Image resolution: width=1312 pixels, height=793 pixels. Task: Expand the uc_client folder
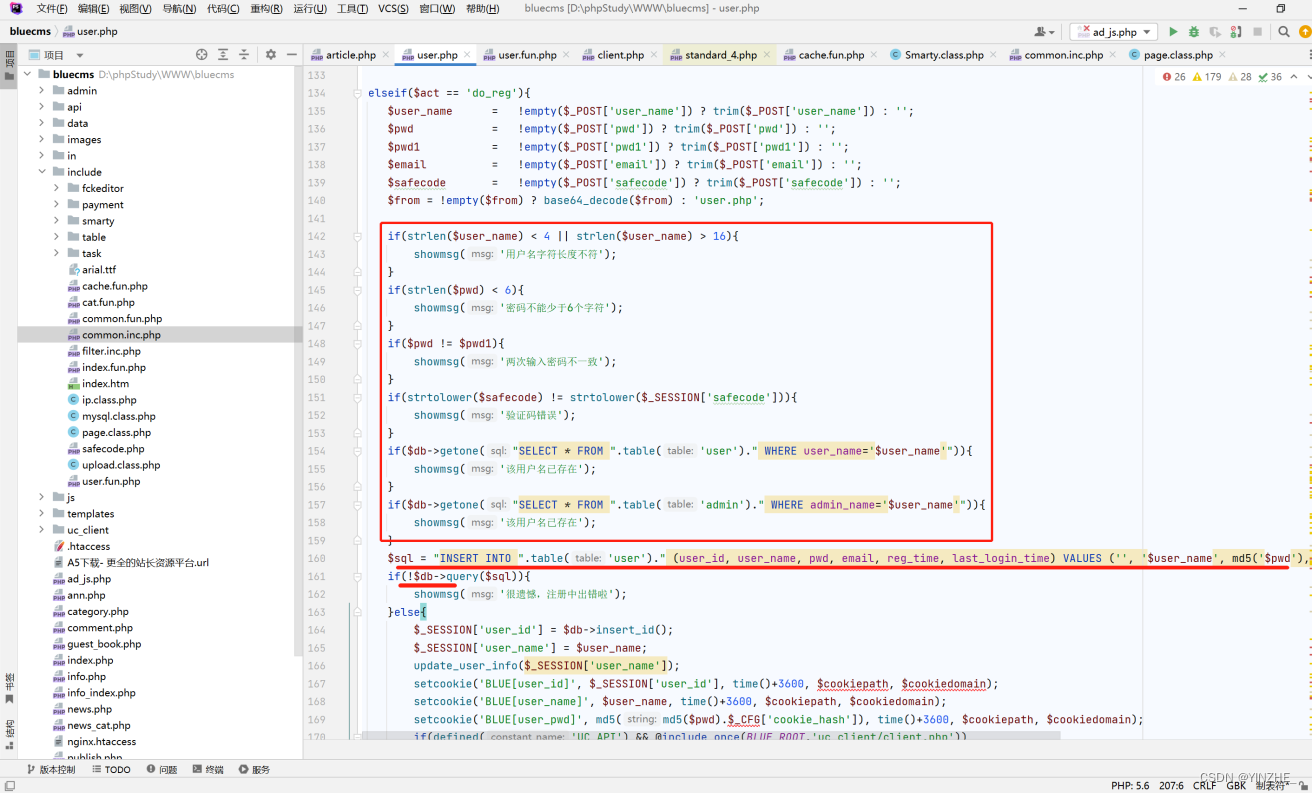pyautogui.click(x=42, y=530)
